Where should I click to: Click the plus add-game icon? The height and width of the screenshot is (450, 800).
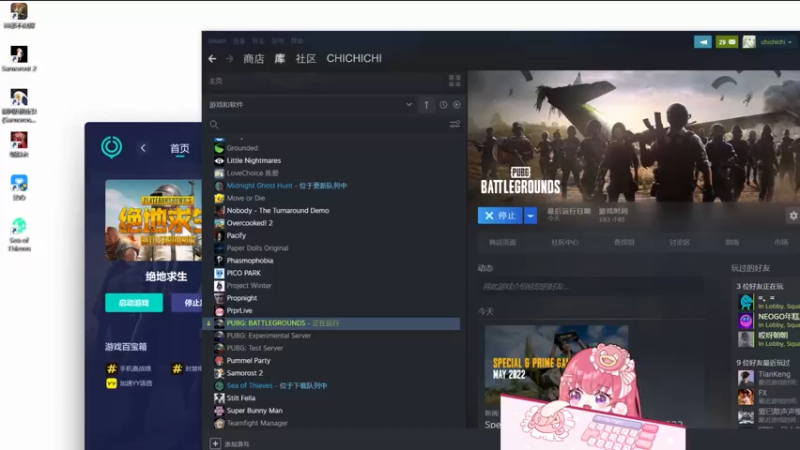(x=215, y=444)
